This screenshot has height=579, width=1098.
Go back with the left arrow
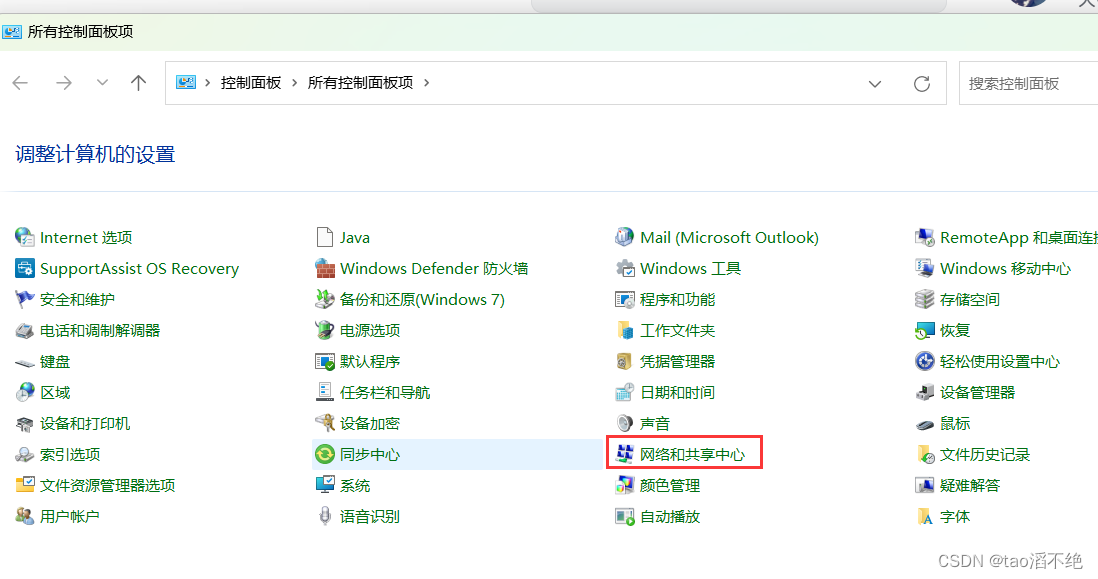pos(20,83)
